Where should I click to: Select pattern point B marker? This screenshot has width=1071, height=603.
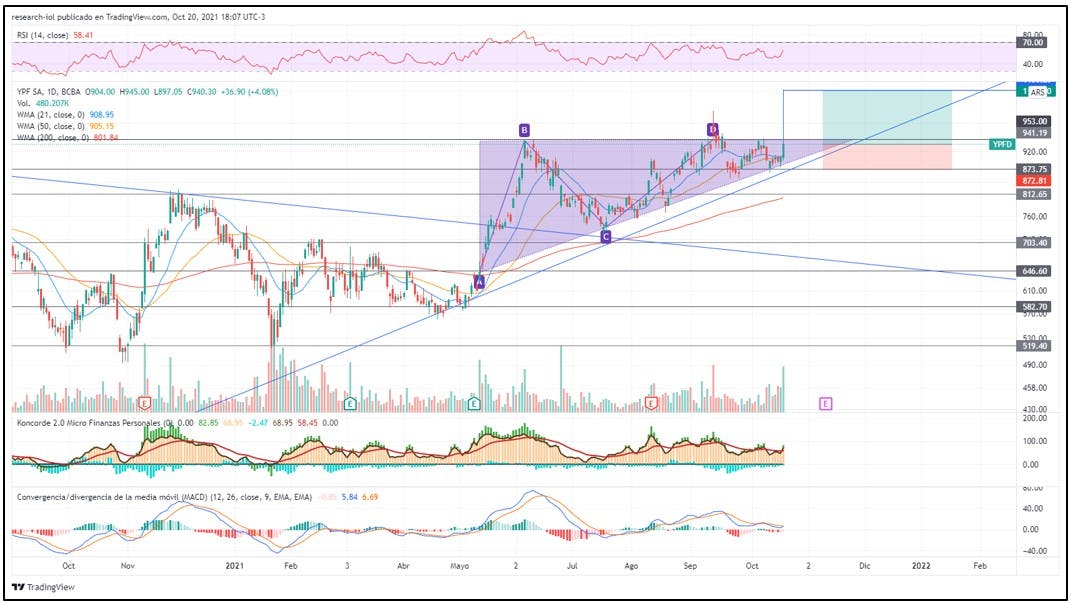pyautogui.click(x=524, y=130)
